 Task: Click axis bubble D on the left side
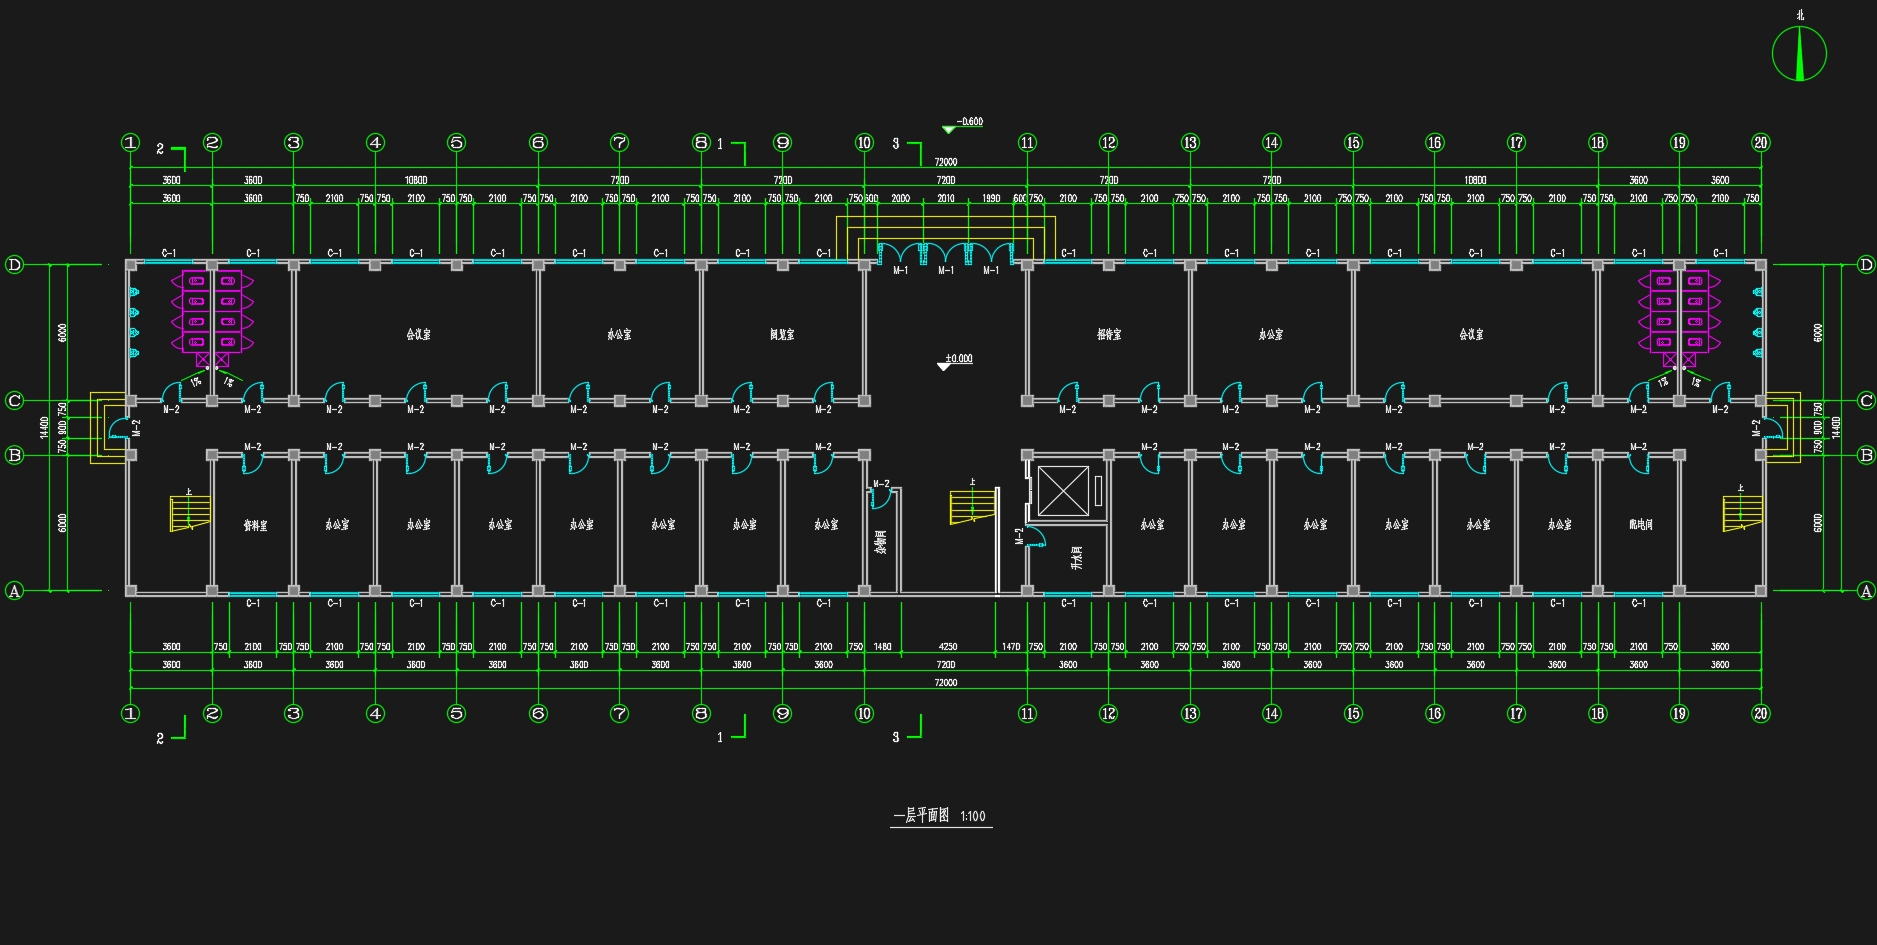[x=15, y=265]
